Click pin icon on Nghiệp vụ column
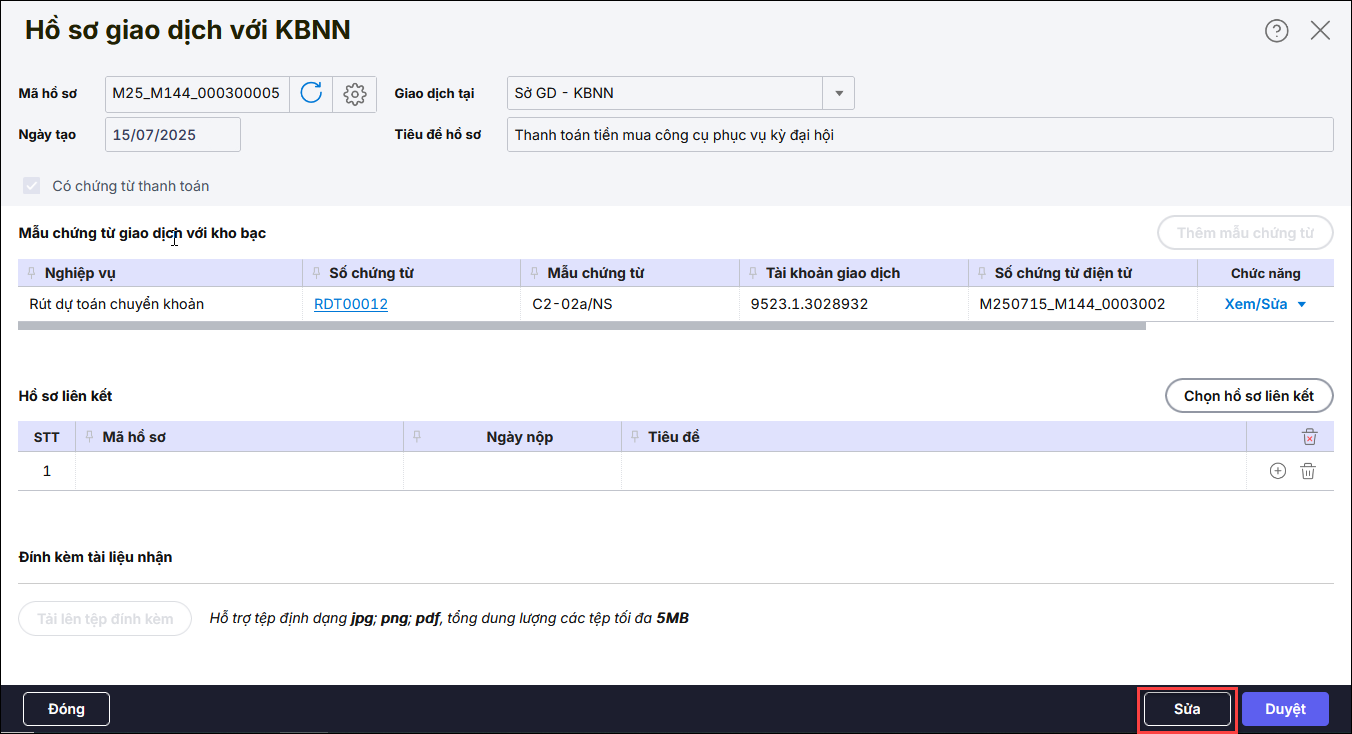The width and height of the screenshot is (1352, 734). pos(33,273)
